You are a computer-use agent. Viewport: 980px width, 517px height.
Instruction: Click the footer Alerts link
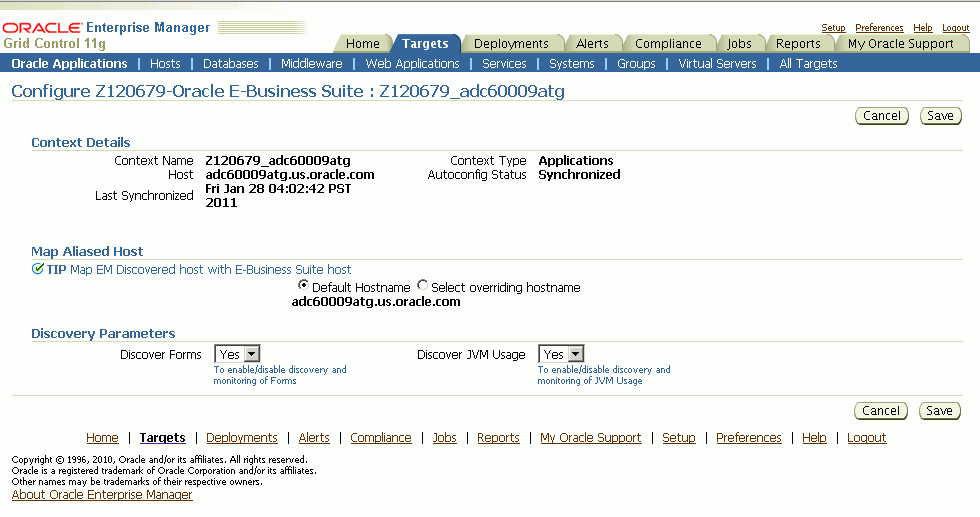tap(314, 438)
